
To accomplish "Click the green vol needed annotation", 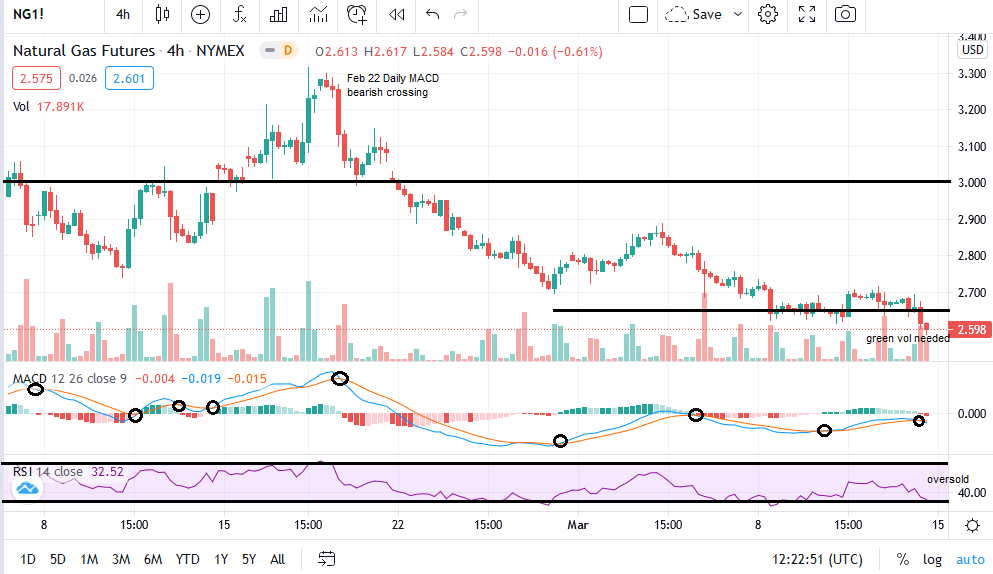I will pos(908,338).
